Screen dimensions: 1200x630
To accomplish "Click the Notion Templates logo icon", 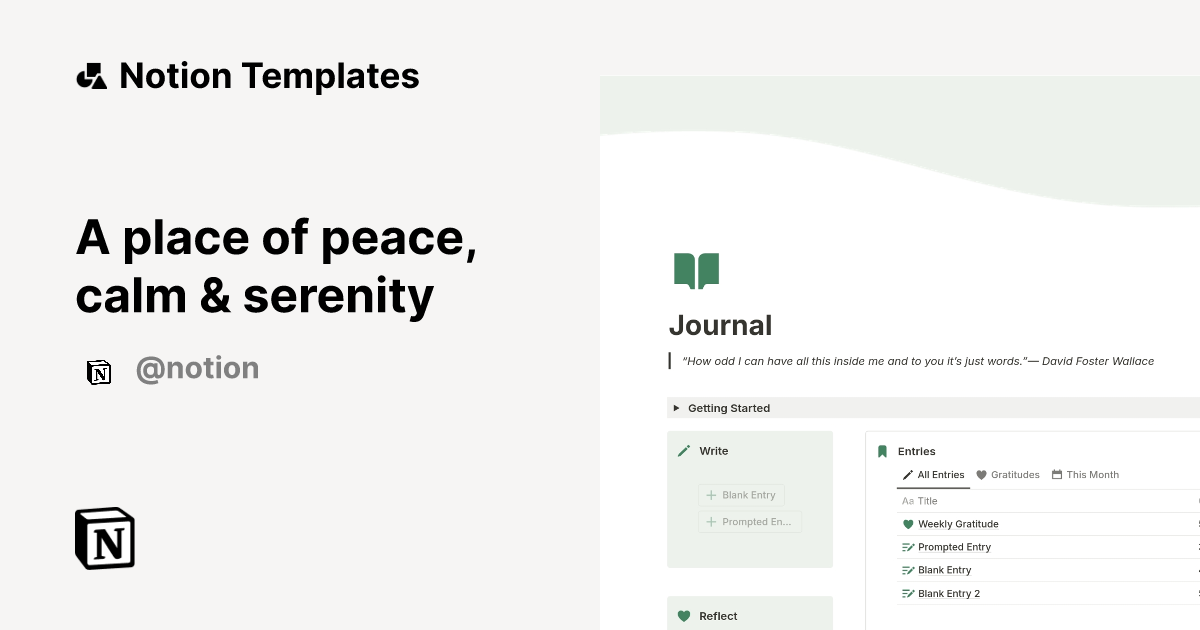I will (91, 74).
